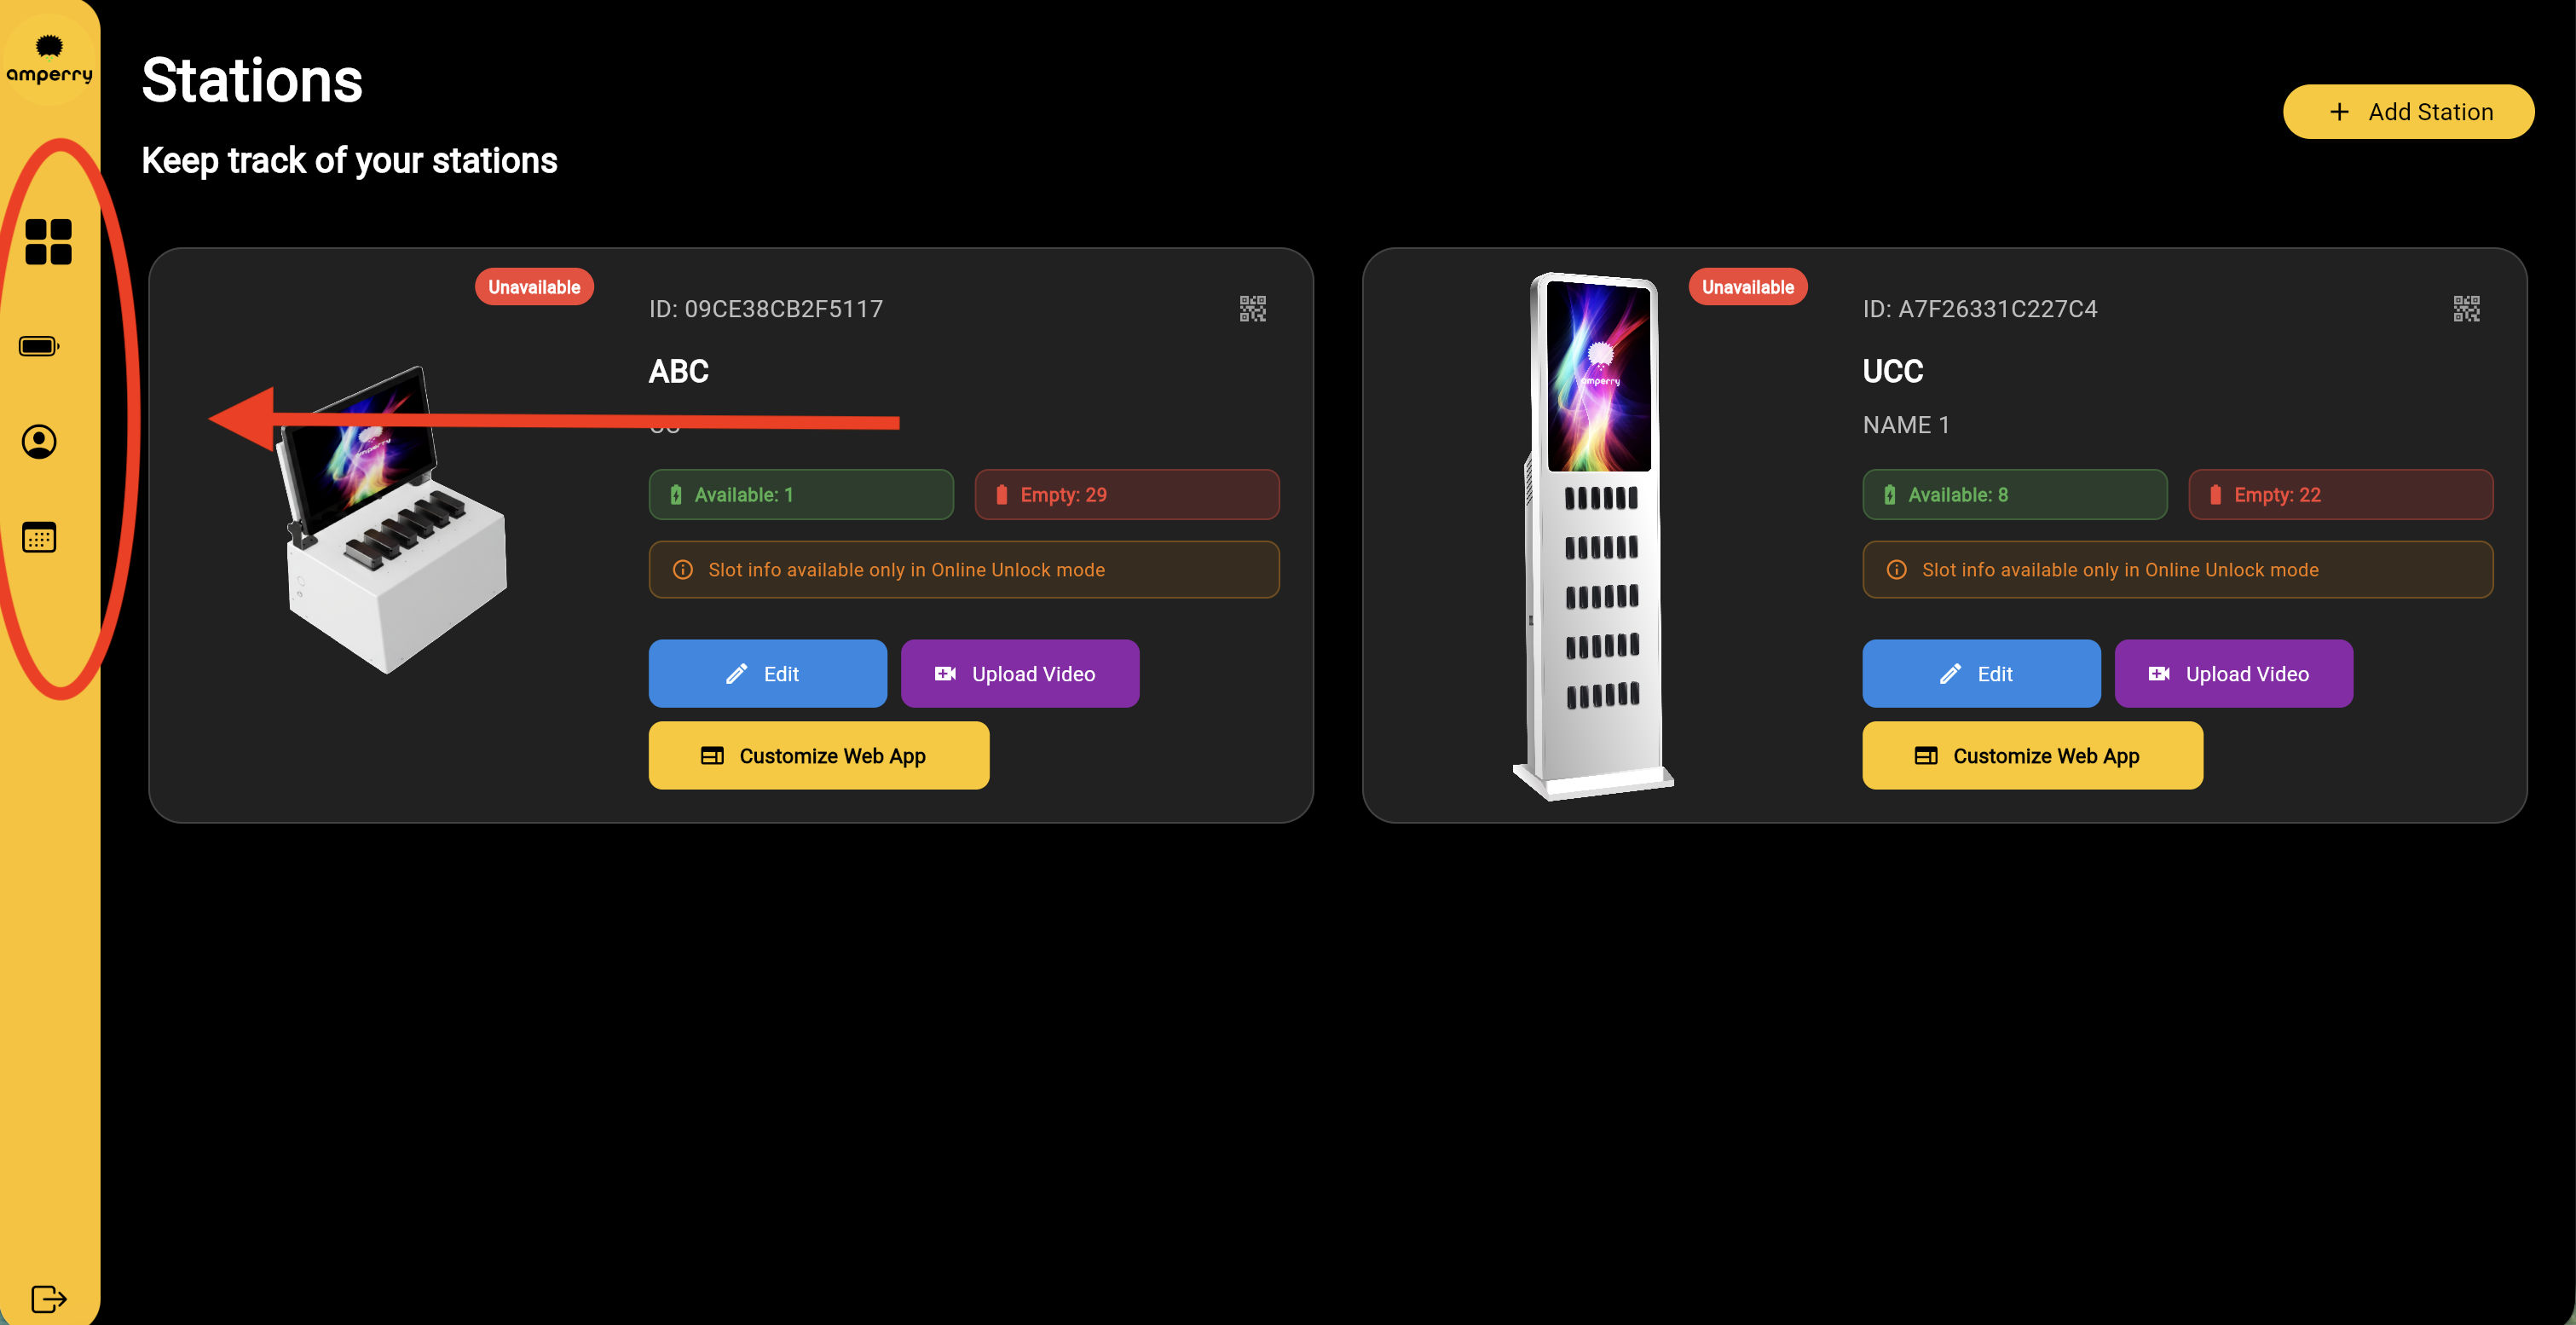The width and height of the screenshot is (2576, 1325).
Task: Customize Web App for ABC station
Action: coord(818,756)
